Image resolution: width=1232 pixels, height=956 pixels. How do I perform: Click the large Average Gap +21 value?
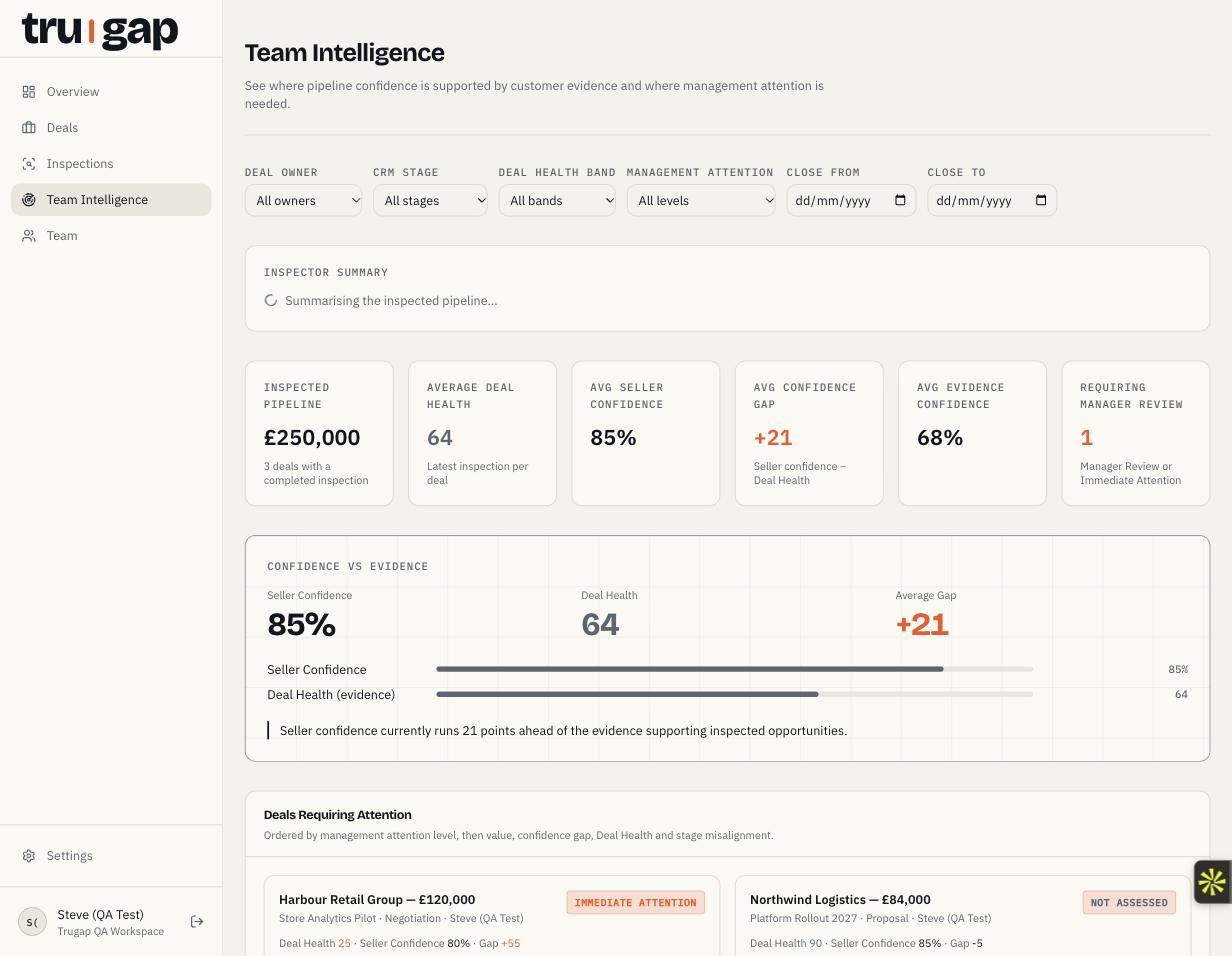(922, 624)
